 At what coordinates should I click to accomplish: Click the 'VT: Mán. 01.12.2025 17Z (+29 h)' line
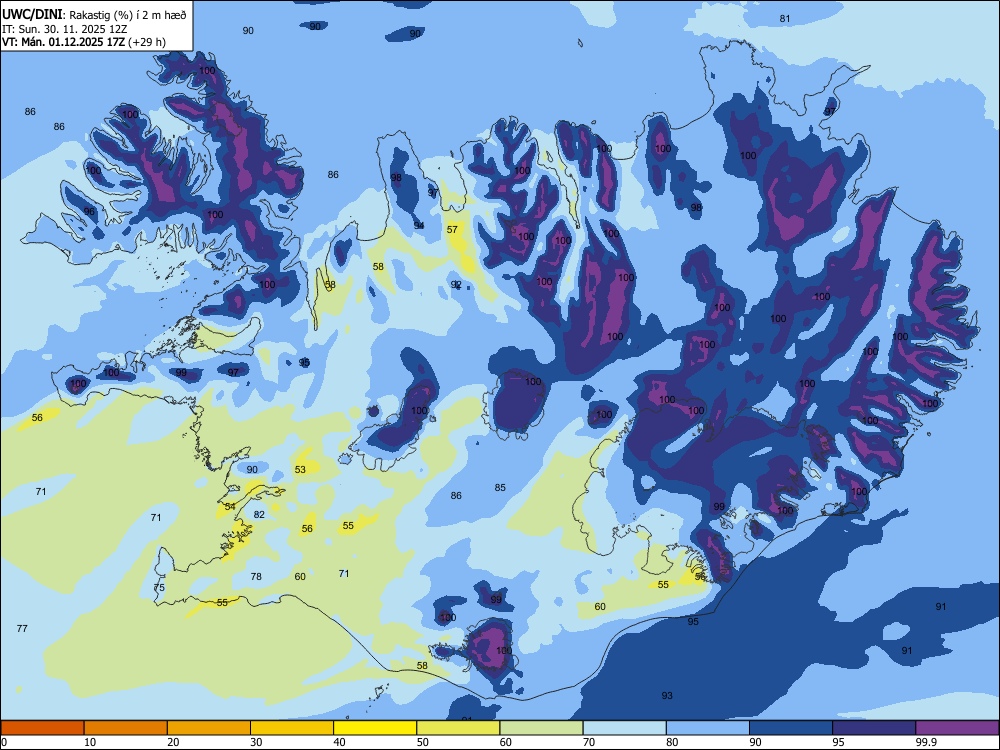point(84,42)
